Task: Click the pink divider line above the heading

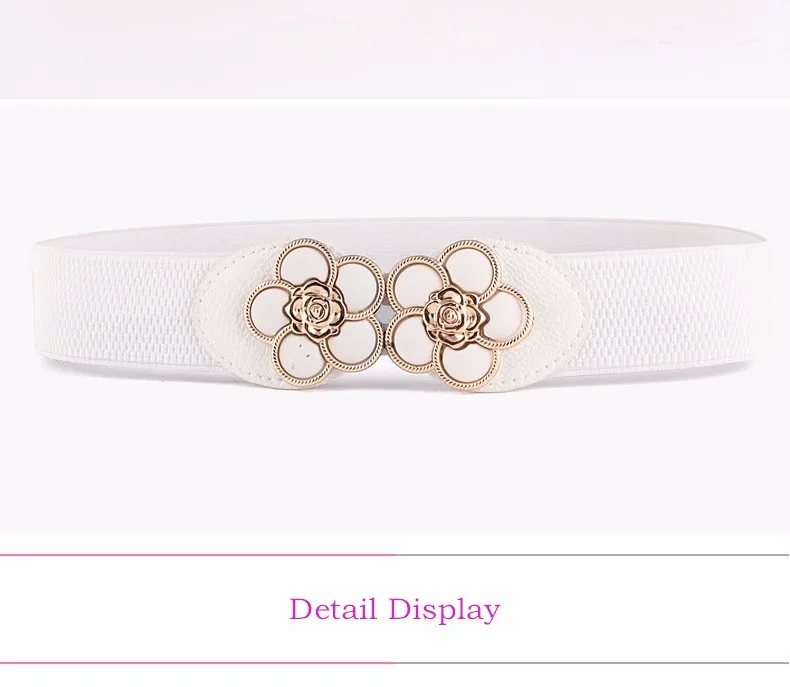Action: (198, 555)
